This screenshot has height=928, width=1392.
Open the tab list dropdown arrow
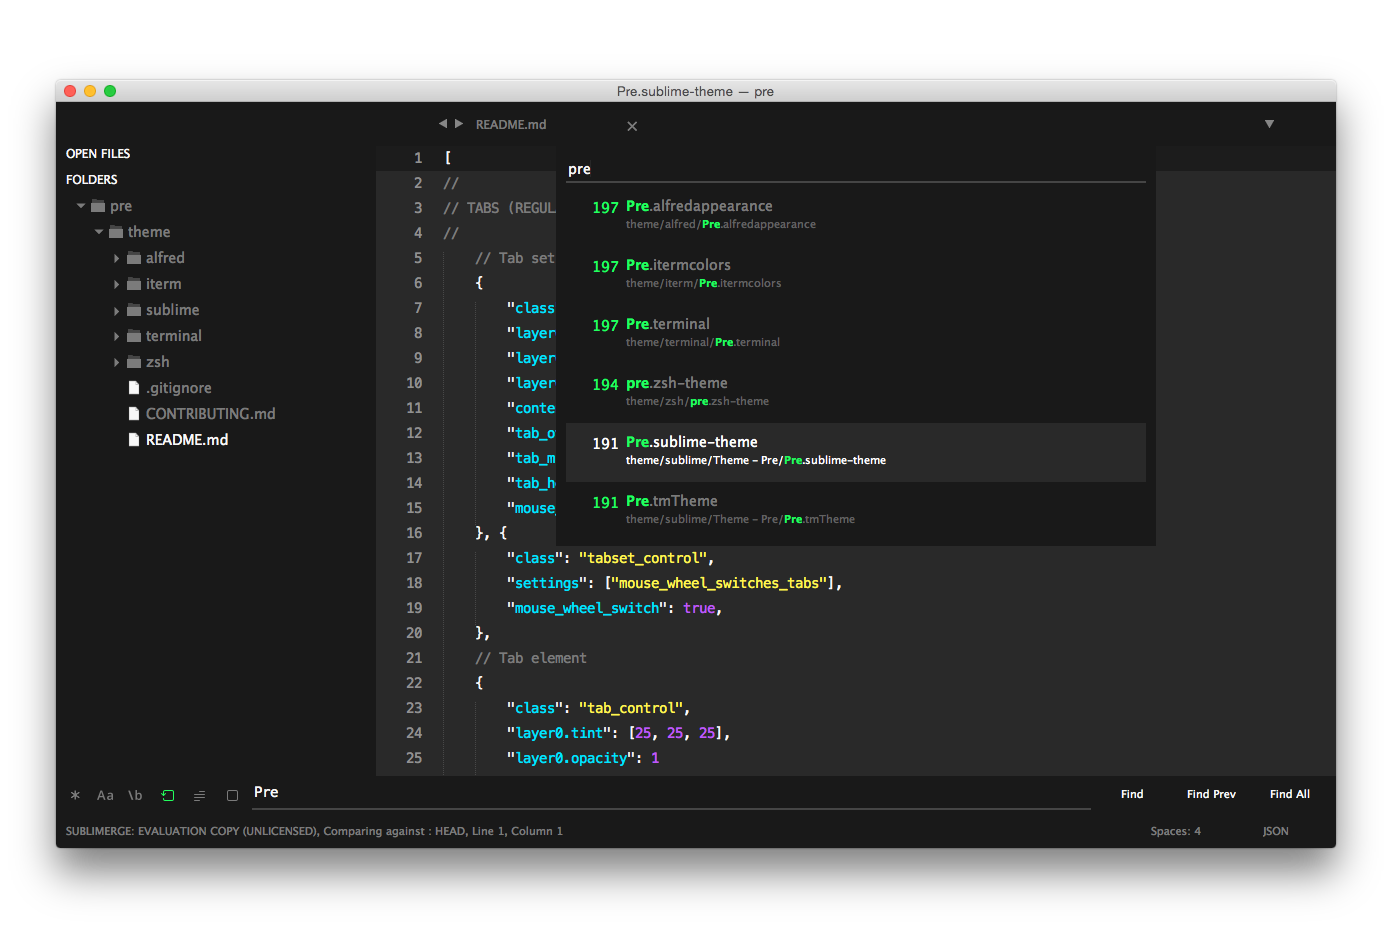tap(1269, 124)
